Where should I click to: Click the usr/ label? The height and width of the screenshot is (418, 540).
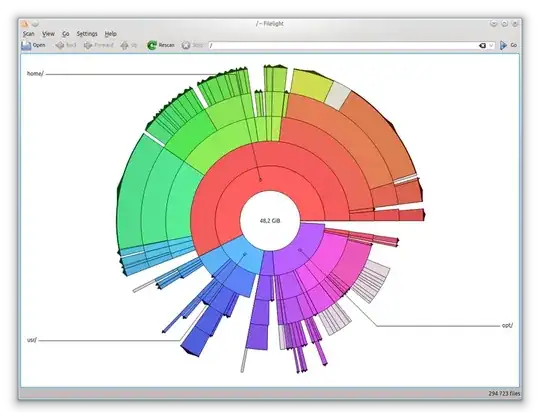click(x=32, y=340)
